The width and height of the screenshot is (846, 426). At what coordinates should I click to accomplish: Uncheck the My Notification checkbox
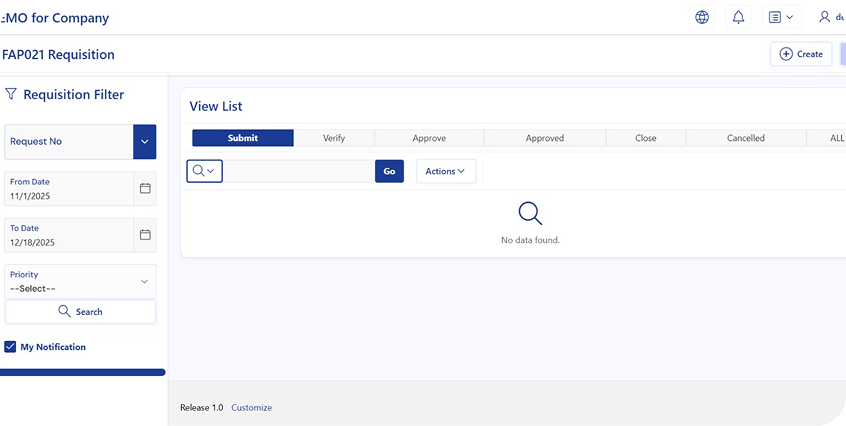(10, 347)
